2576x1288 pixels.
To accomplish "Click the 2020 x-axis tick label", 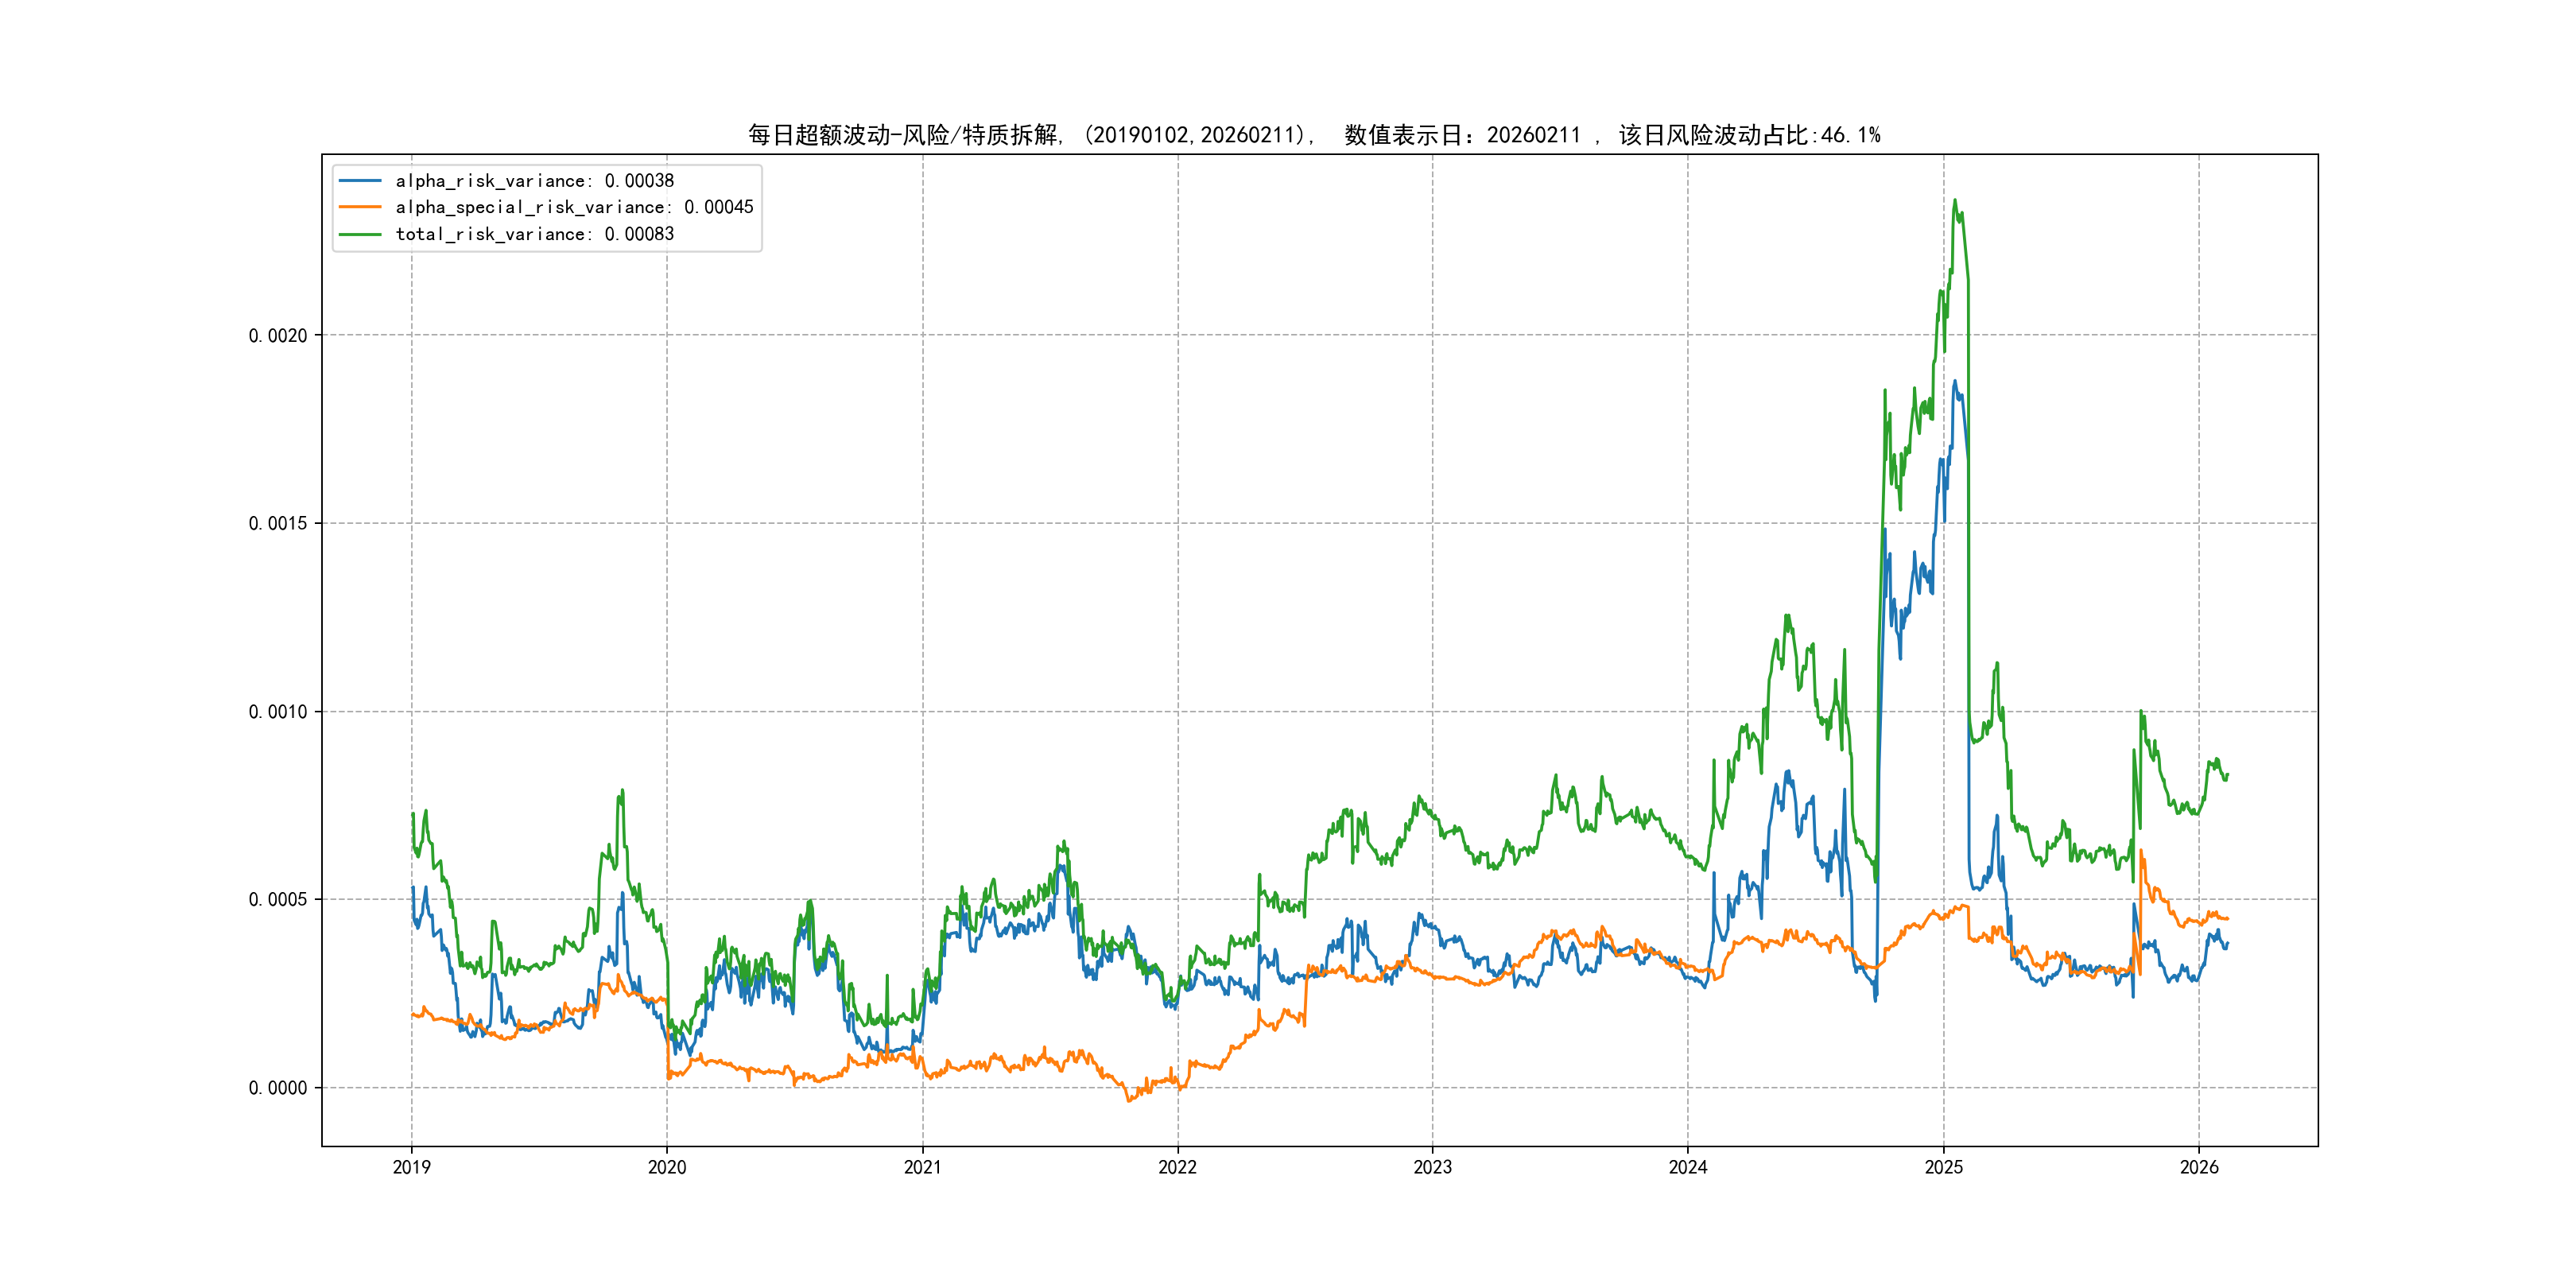I will click(667, 1167).
